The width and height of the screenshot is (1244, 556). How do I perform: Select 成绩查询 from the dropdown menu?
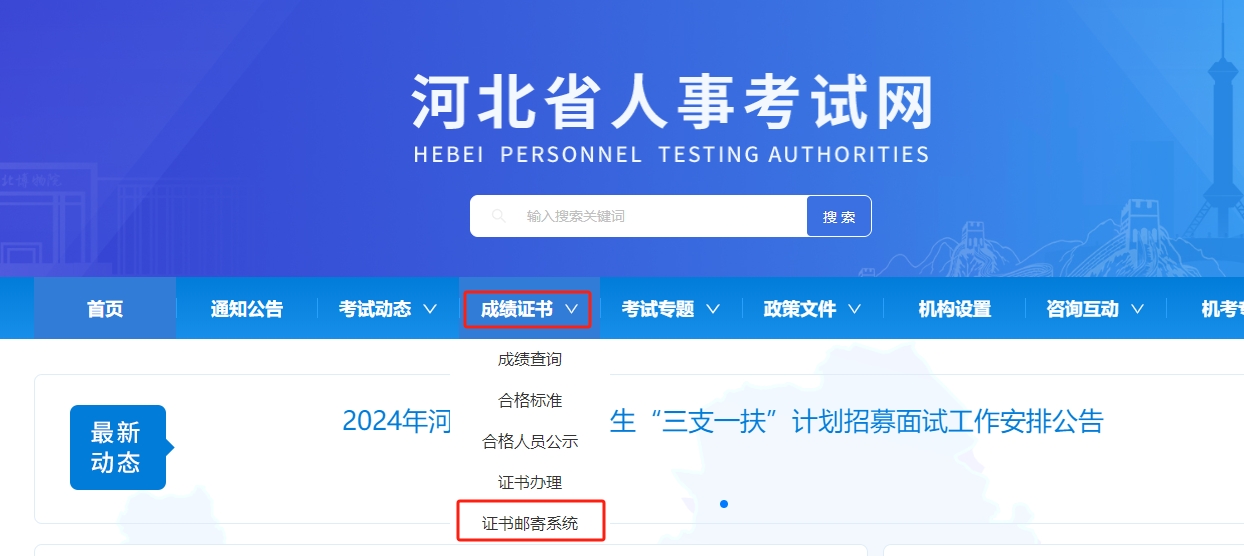(530, 359)
